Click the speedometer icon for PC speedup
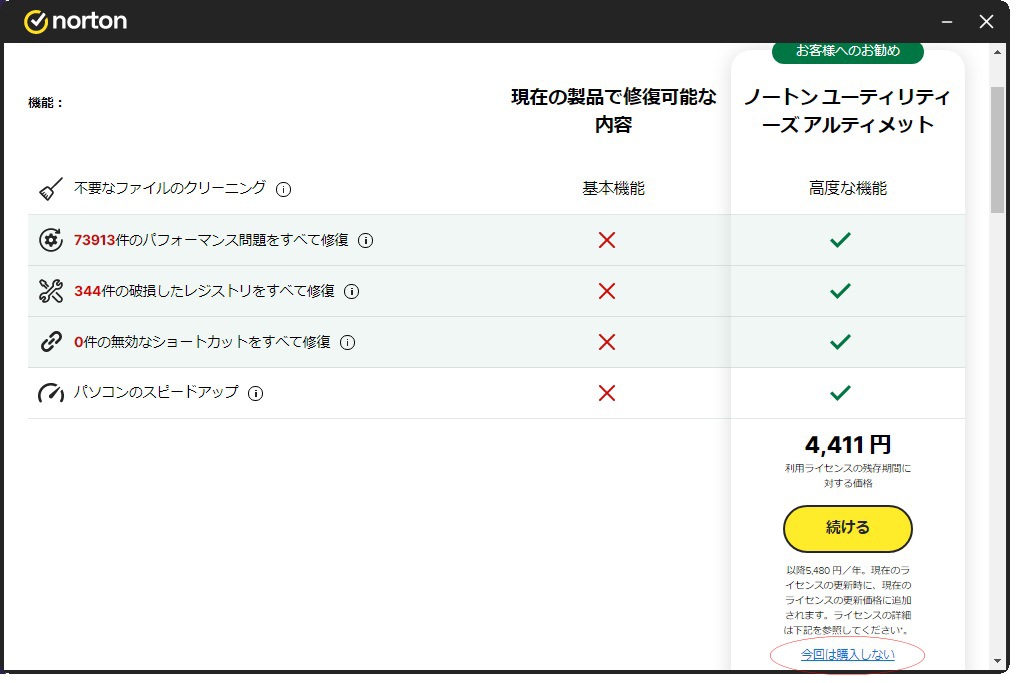The width and height of the screenshot is (1019, 683). [x=51, y=393]
